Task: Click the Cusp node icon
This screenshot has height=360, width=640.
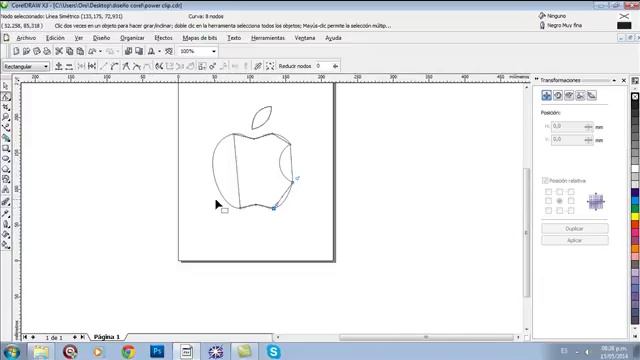Action: [126, 66]
